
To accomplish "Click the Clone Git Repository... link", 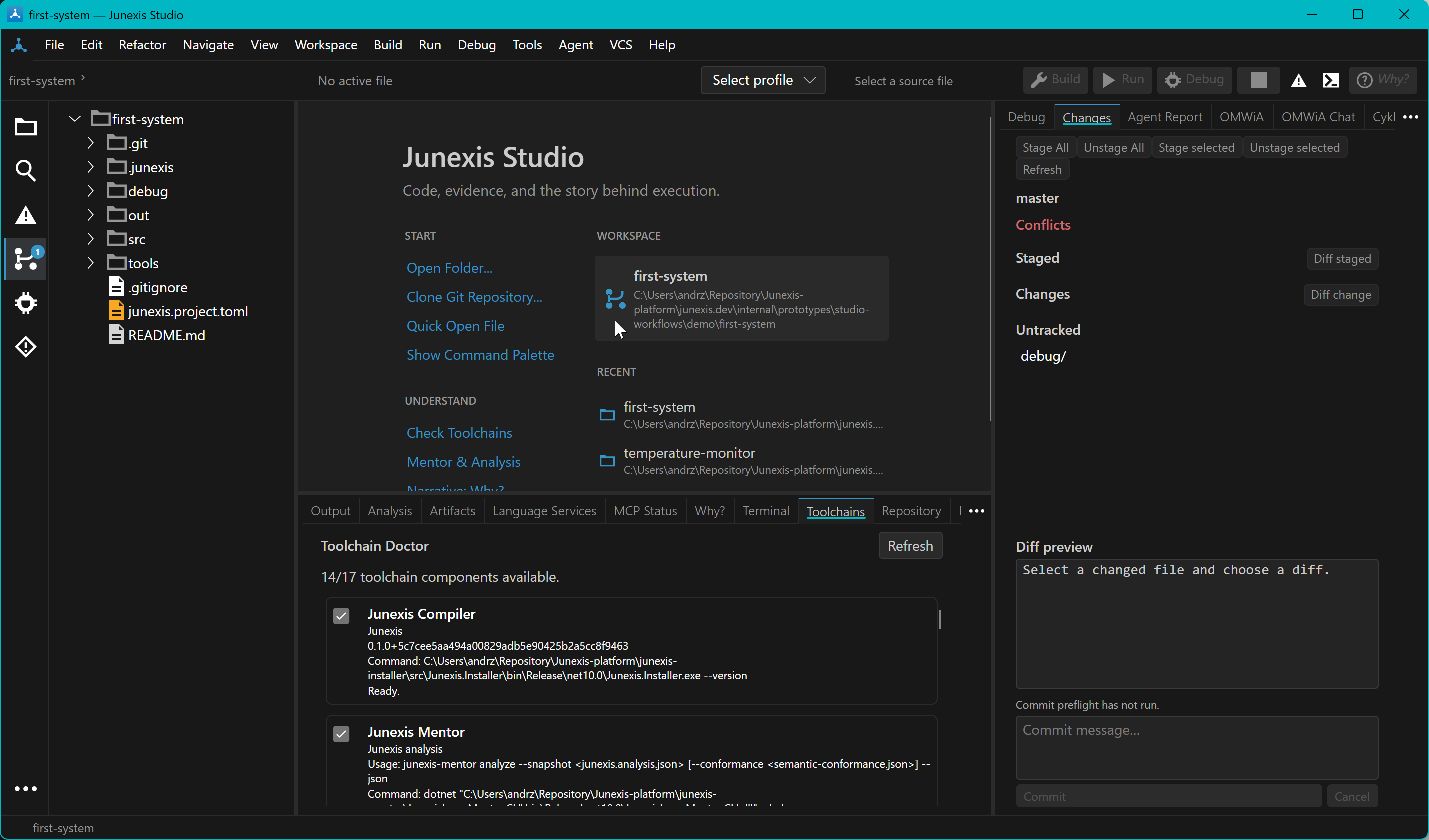I will click(x=474, y=297).
